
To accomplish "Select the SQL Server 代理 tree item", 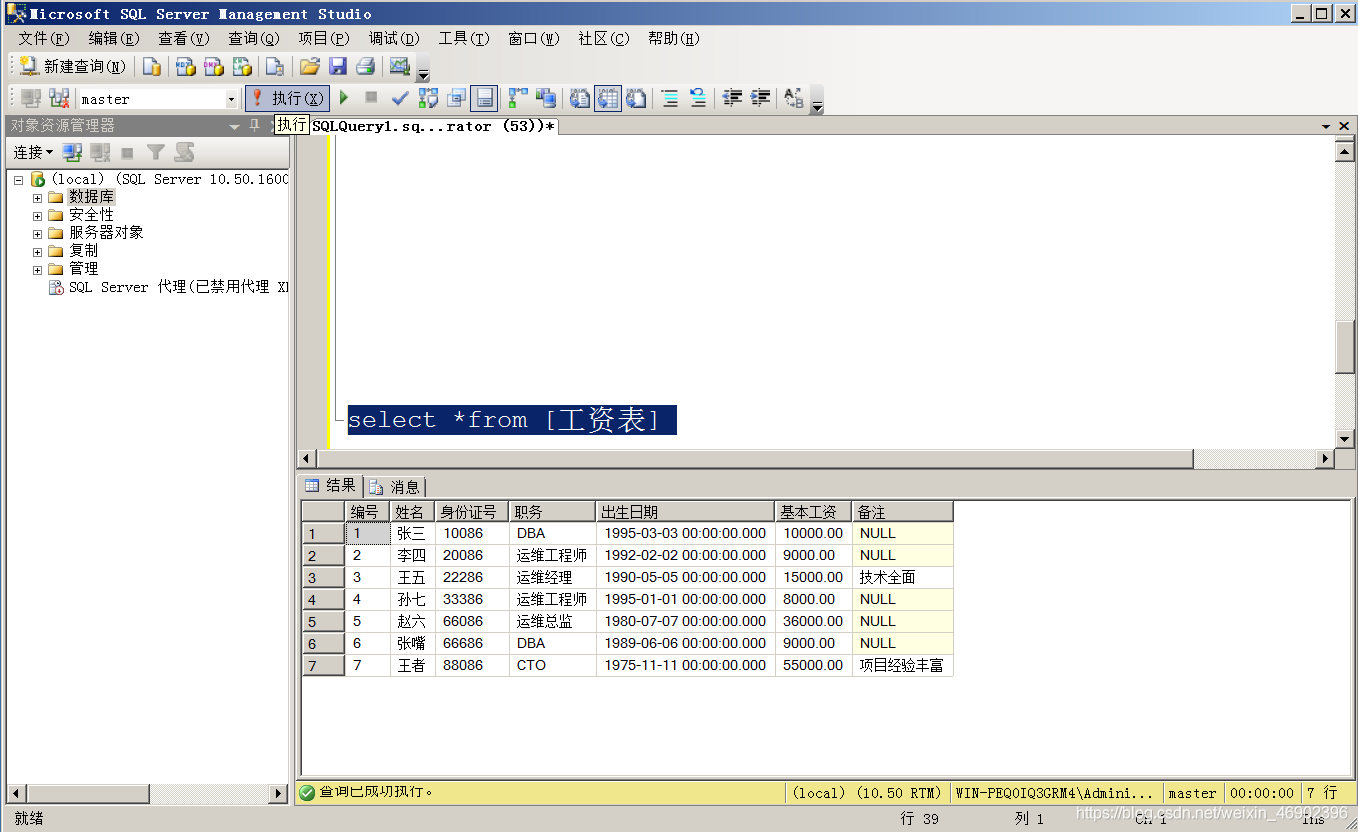I will pos(169,287).
